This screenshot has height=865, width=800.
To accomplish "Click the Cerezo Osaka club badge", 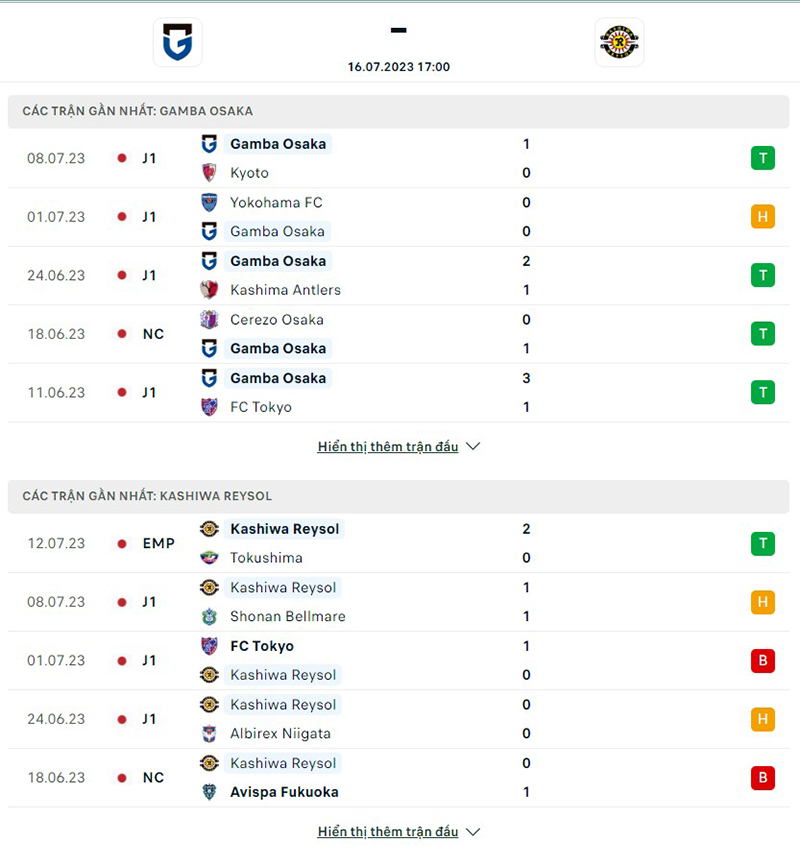I will [210, 320].
